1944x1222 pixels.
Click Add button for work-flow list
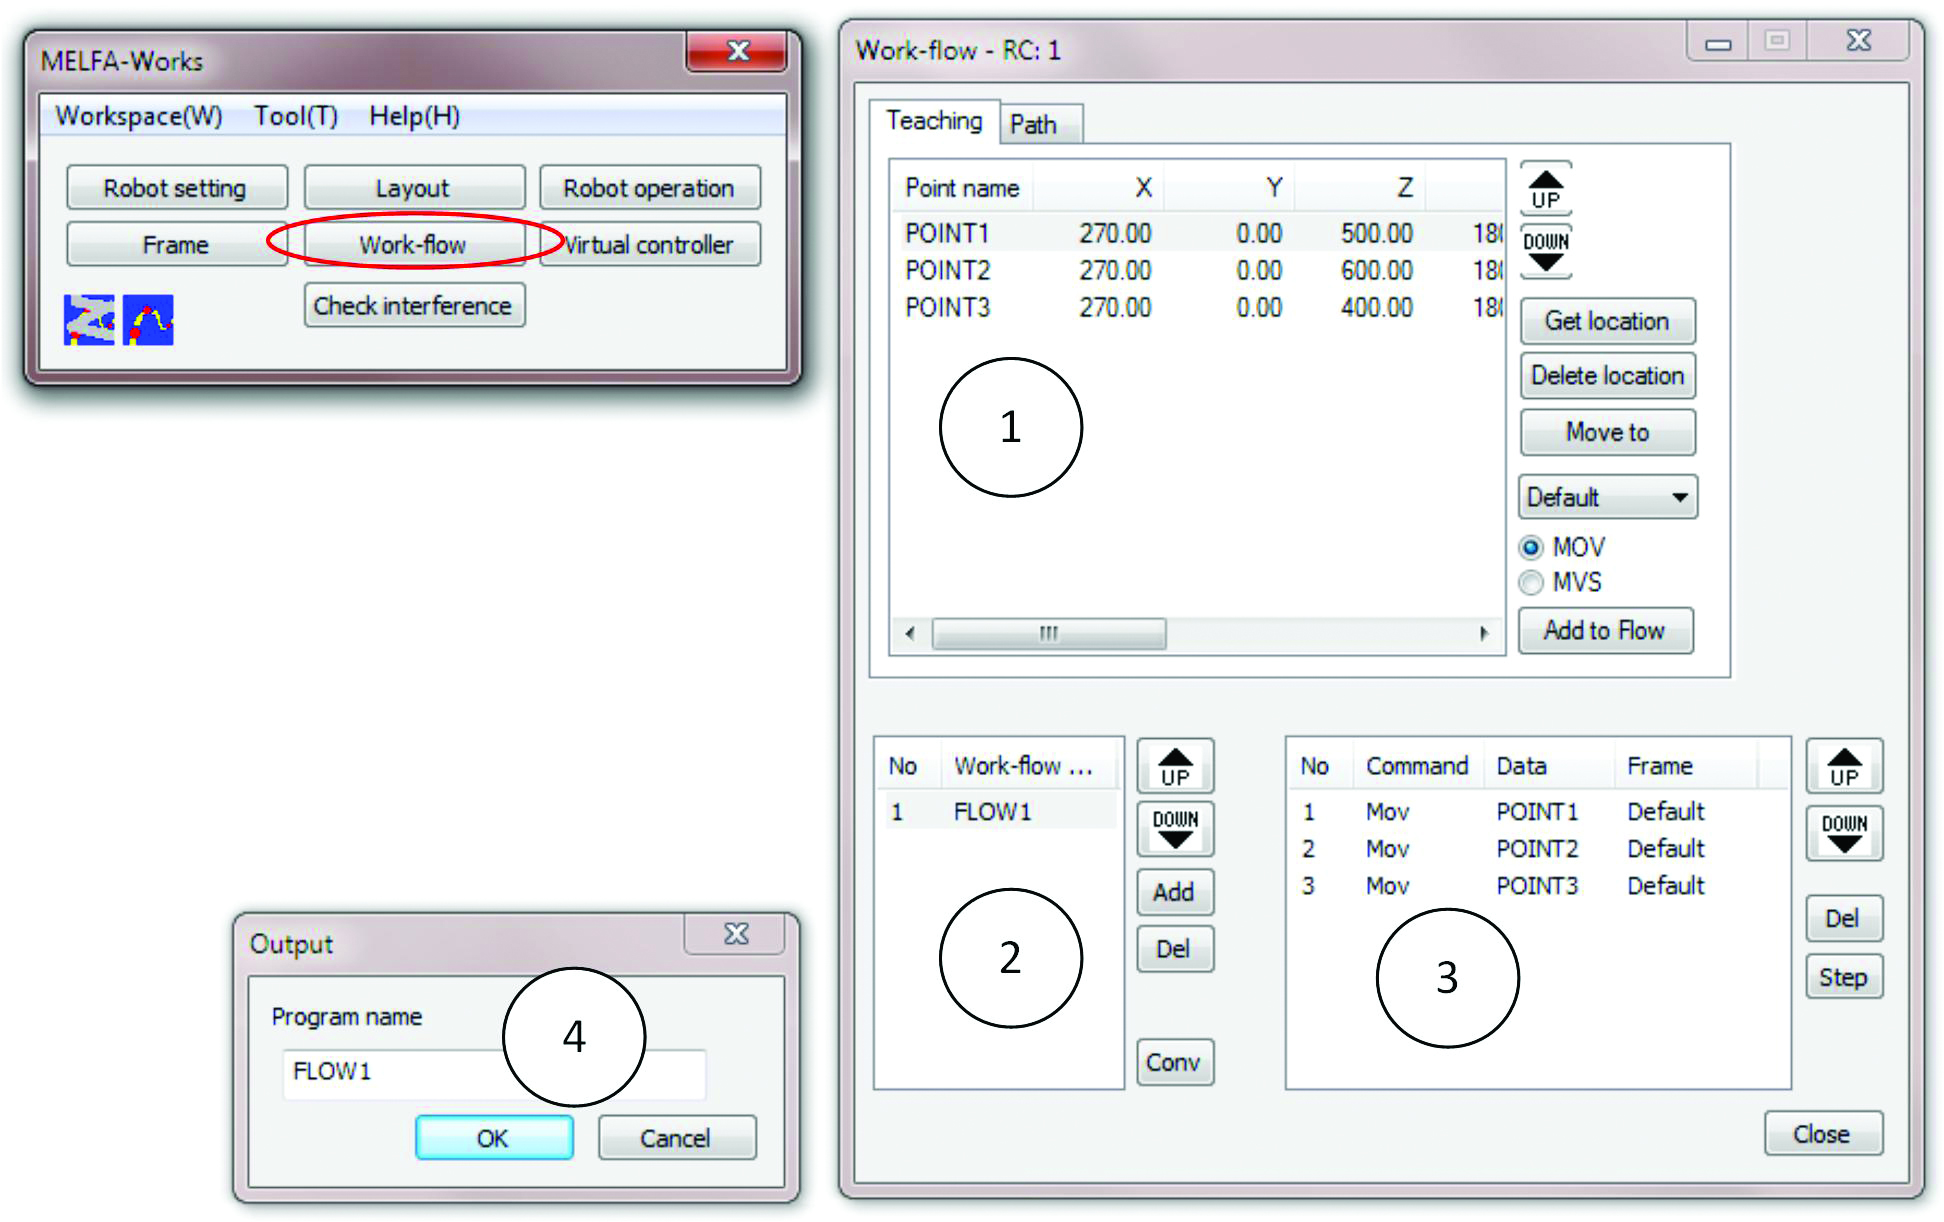(x=1175, y=892)
